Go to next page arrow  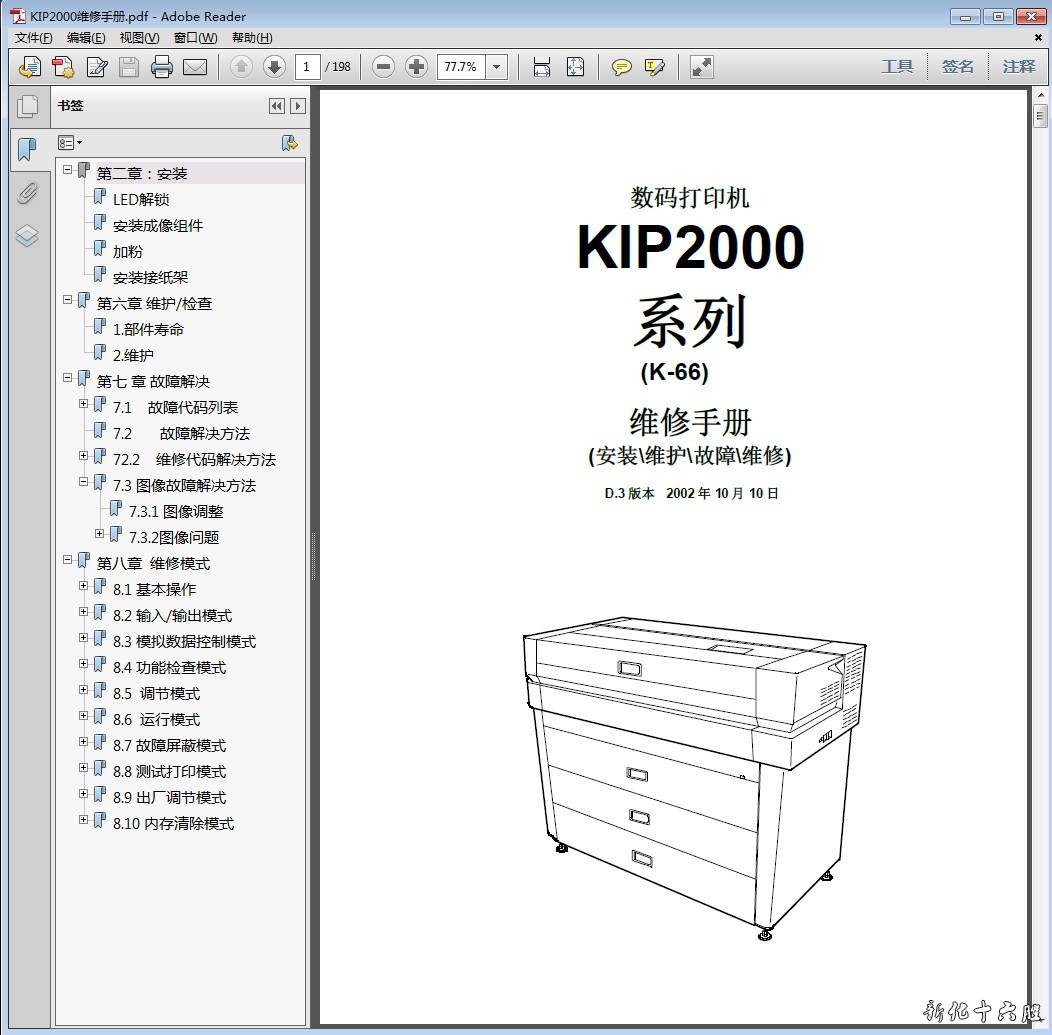(x=274, y=66)
